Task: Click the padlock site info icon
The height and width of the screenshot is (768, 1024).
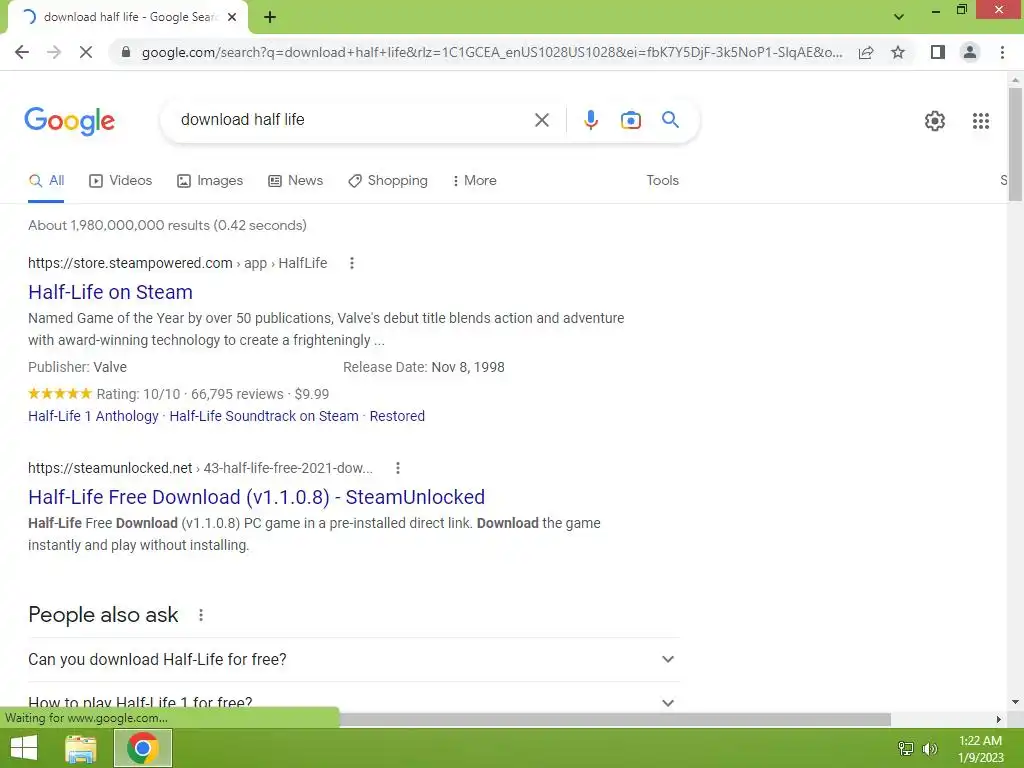Action: (x=126, y=52)
